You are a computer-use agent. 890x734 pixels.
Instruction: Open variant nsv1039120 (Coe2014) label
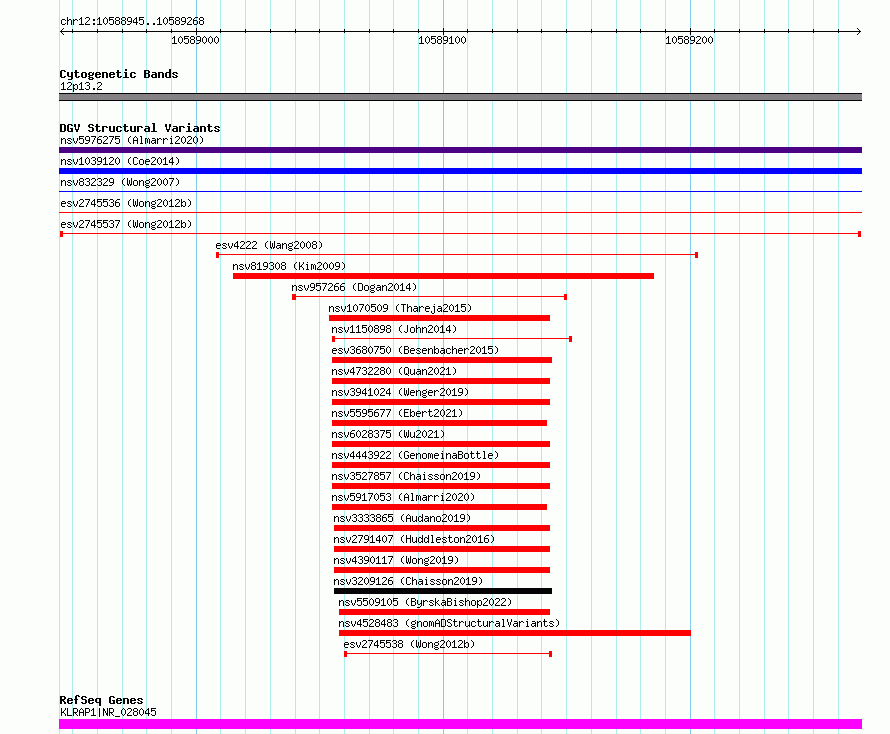120,161
